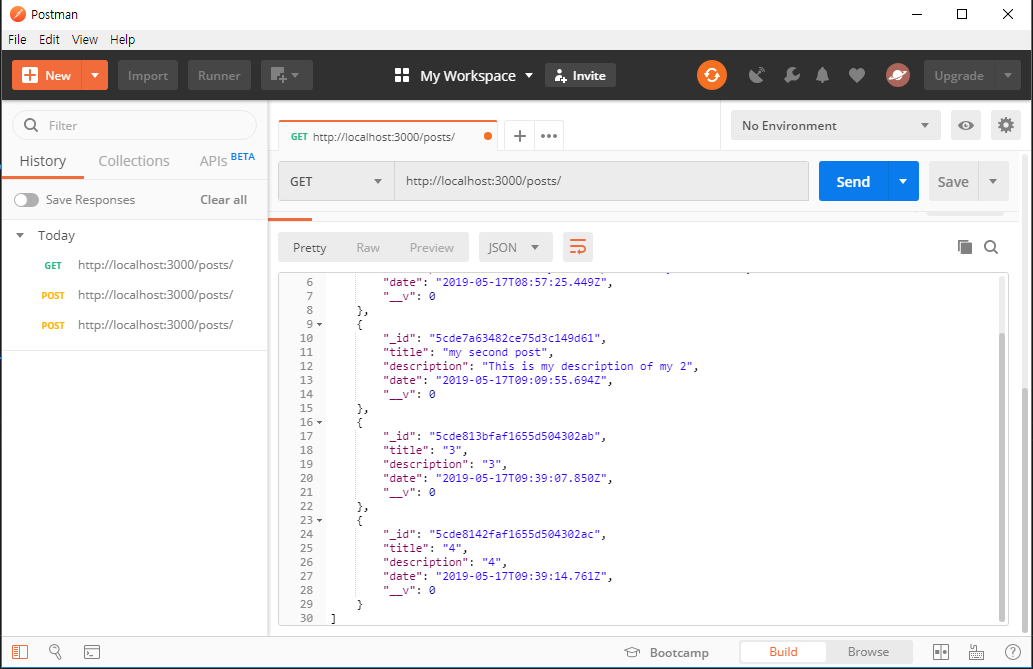Screen dimensions: 1033x669
Task: Open the Edit menu
Action: click(x=49, y=40)
